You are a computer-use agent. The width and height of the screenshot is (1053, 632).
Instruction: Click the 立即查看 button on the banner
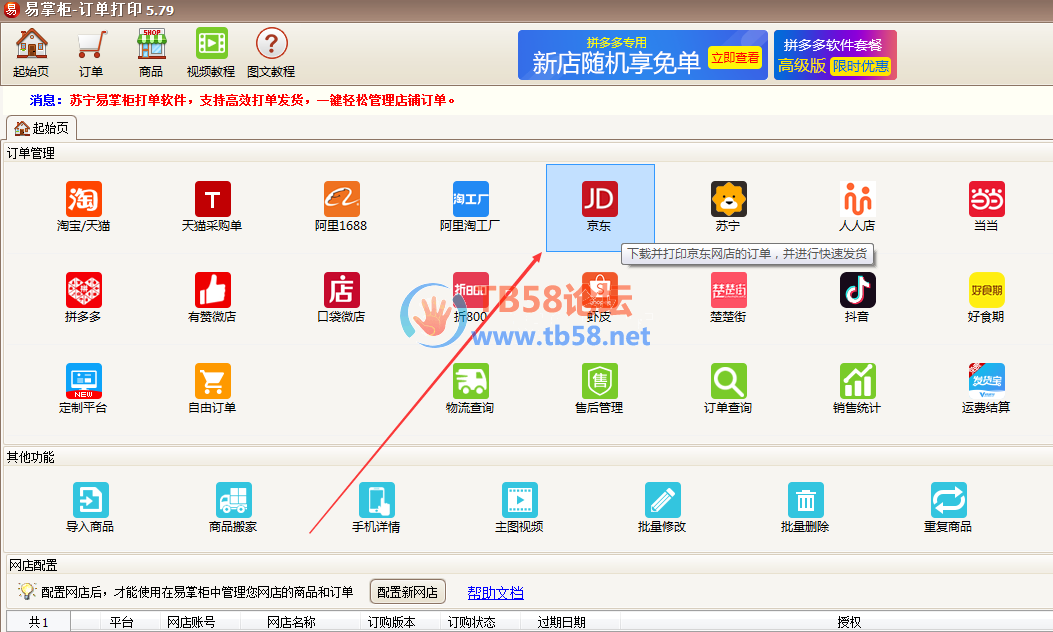[x=735, y=58]
